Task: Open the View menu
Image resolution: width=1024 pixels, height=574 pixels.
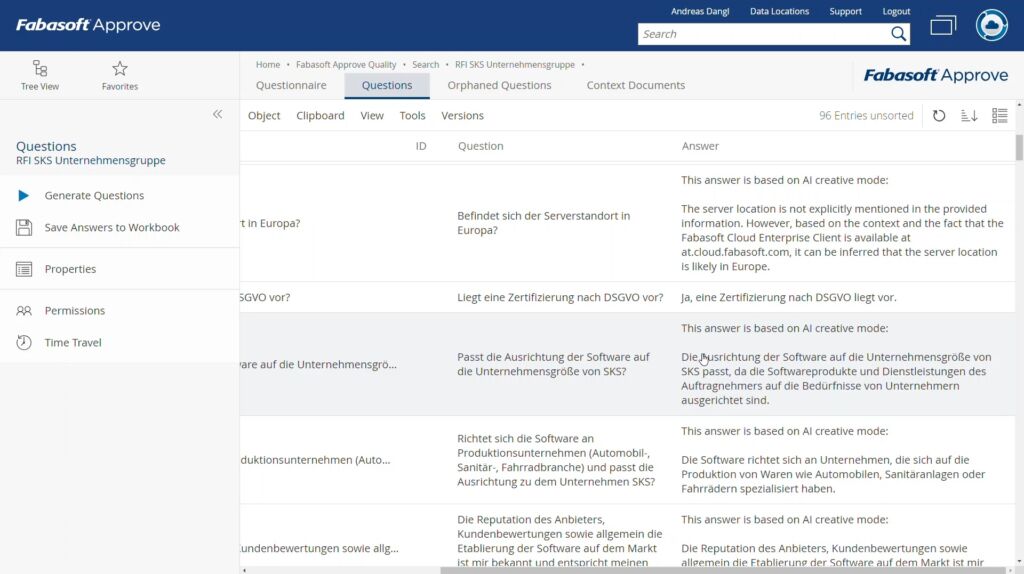Action: point(372,116)
